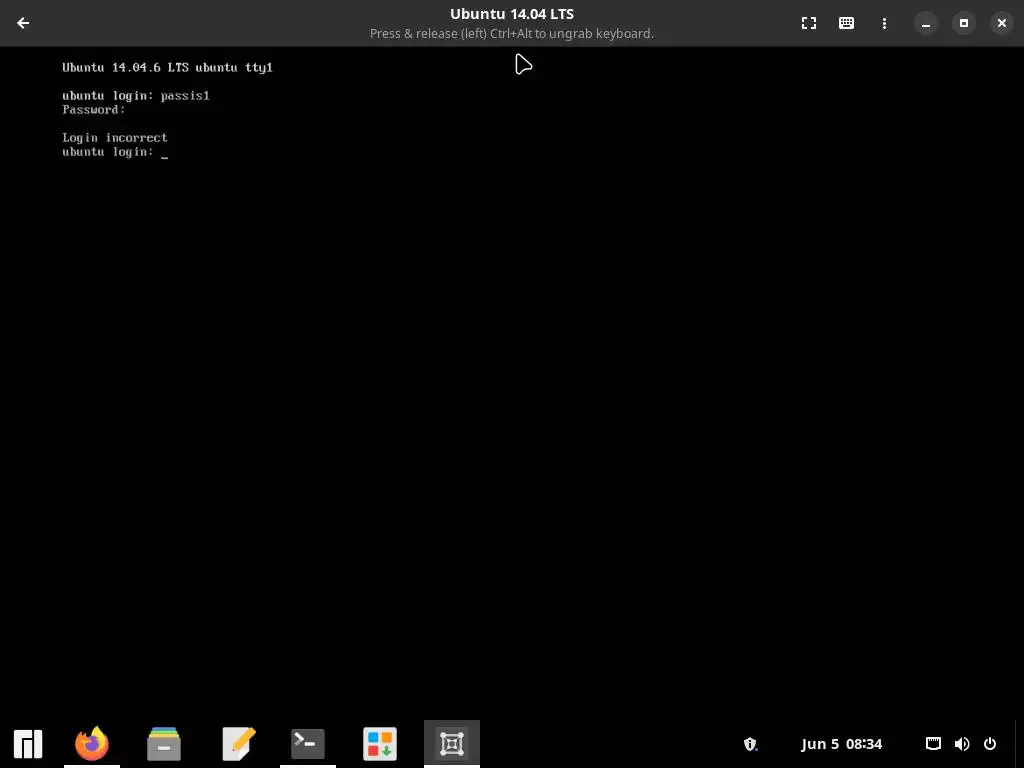Open the power menu tray icon

[990, 744]
